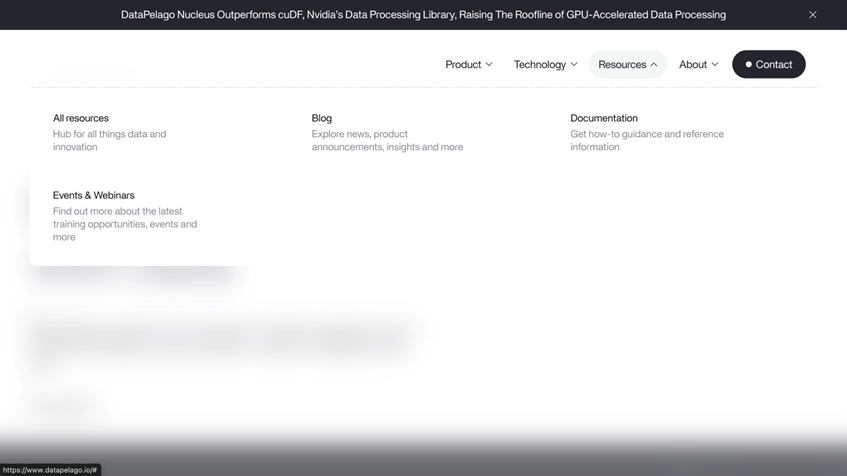The width and height of the screenshot is (847, 476).
Task: Click 'Hub for all things data' description
Action: pos(109,140)
